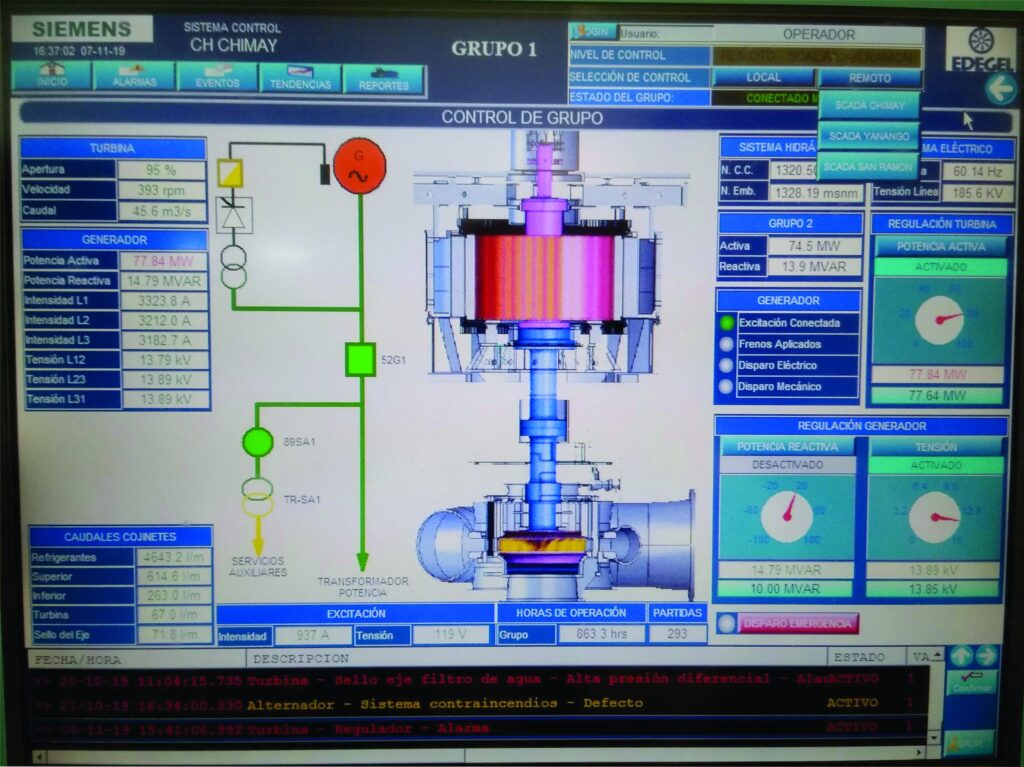Click the red generator G symbol

pos(359,165)
